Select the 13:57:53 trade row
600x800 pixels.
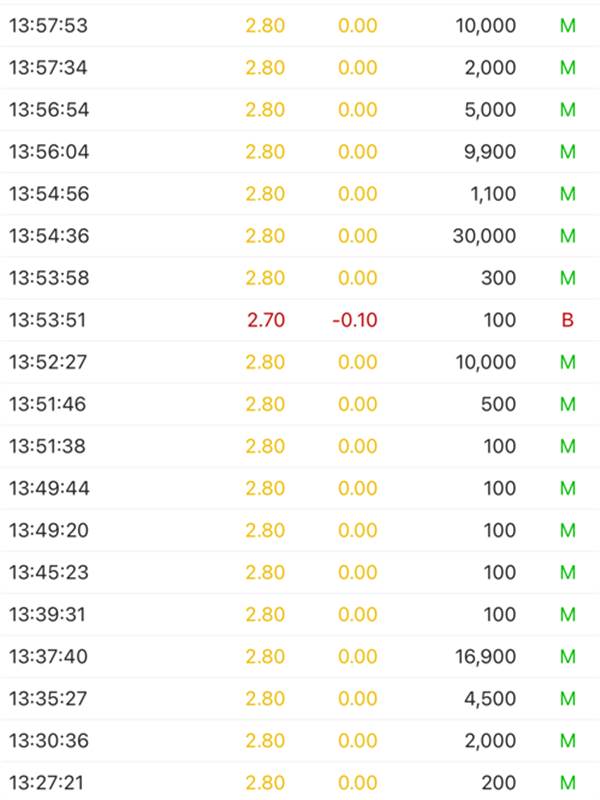pos(300,26)
